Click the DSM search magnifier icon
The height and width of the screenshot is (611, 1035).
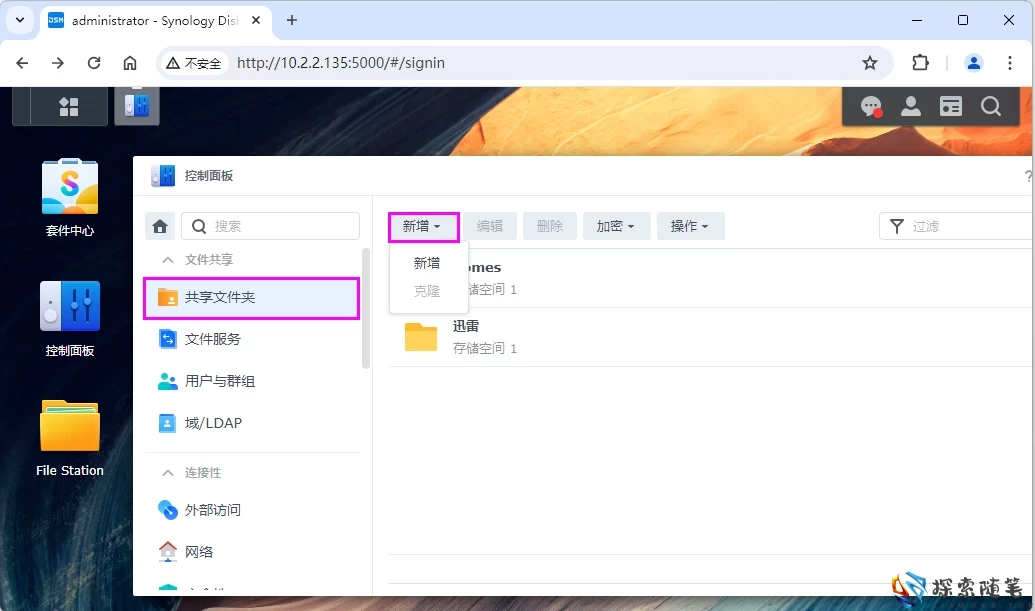(x=989, y=106)
